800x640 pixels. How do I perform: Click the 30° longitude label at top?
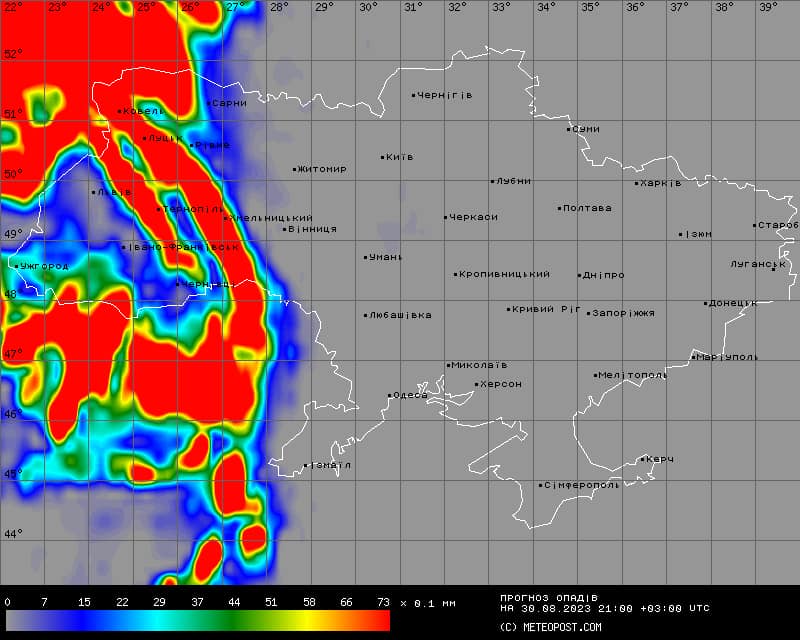tap(368, 7)
